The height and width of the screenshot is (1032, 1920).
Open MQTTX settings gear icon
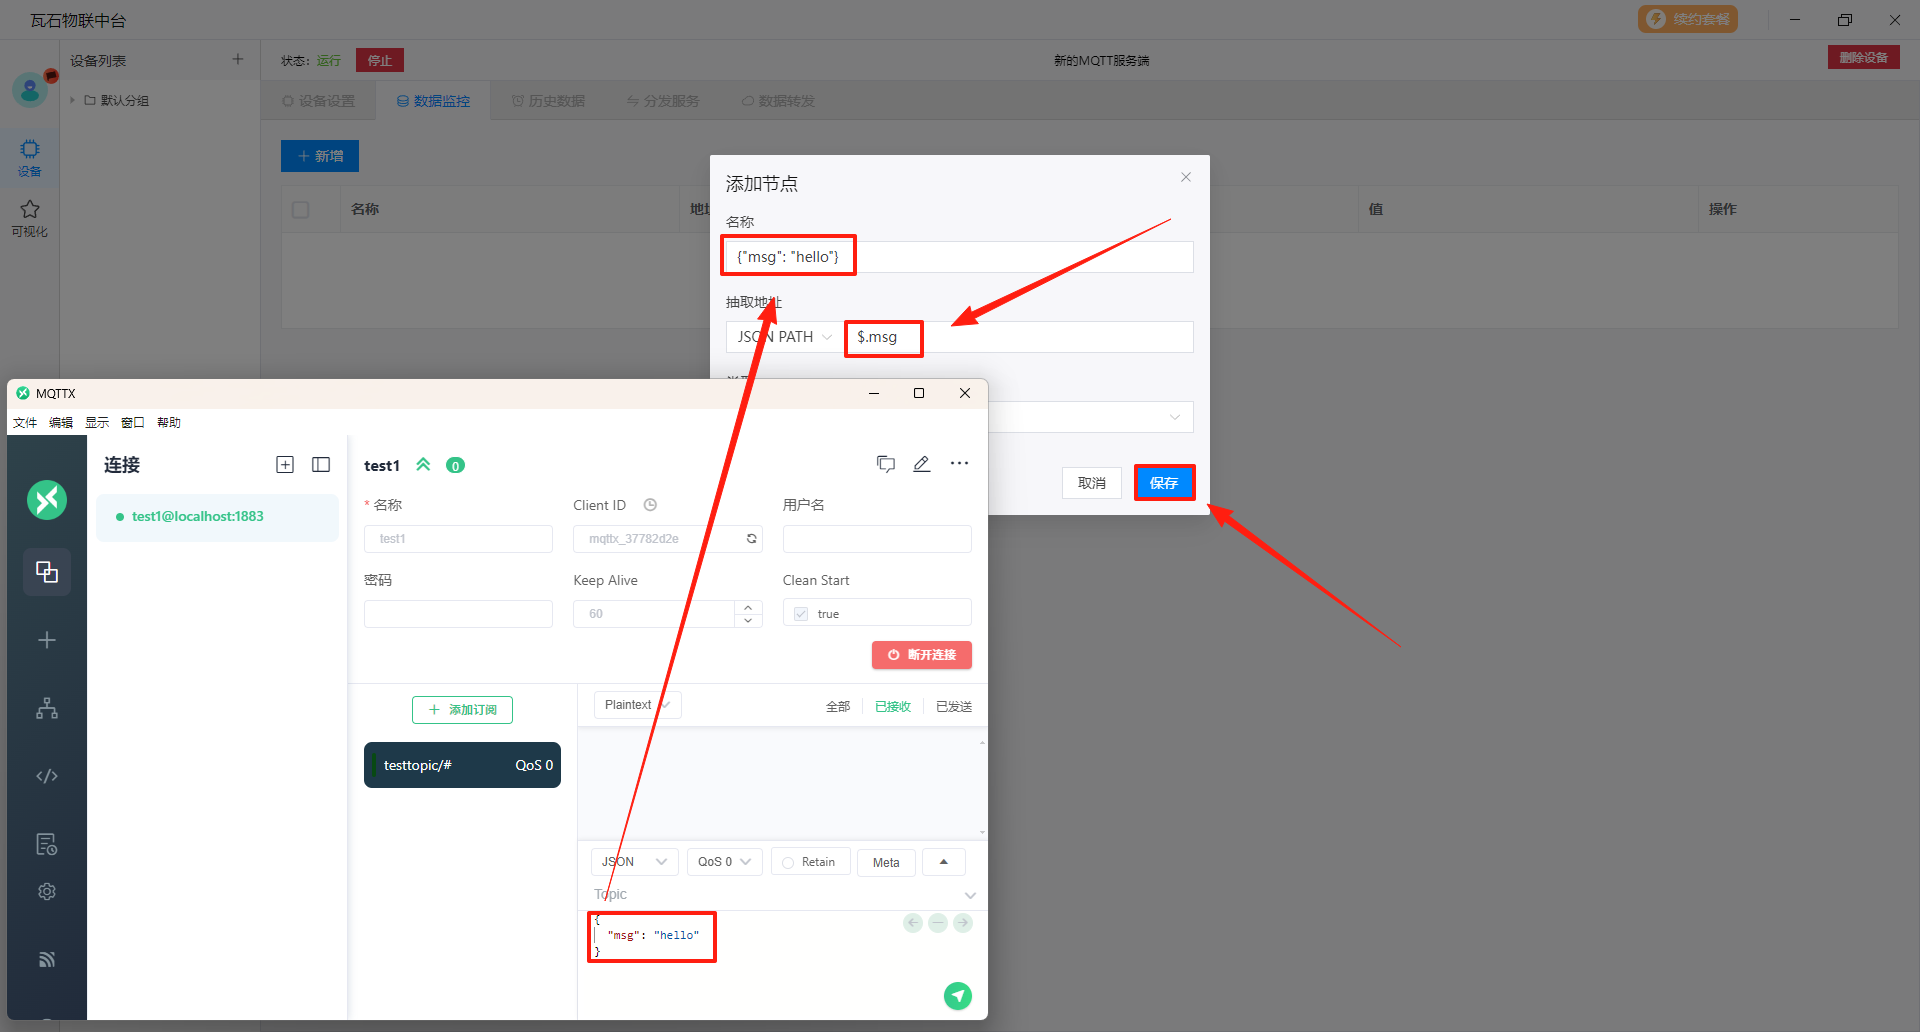47,891
